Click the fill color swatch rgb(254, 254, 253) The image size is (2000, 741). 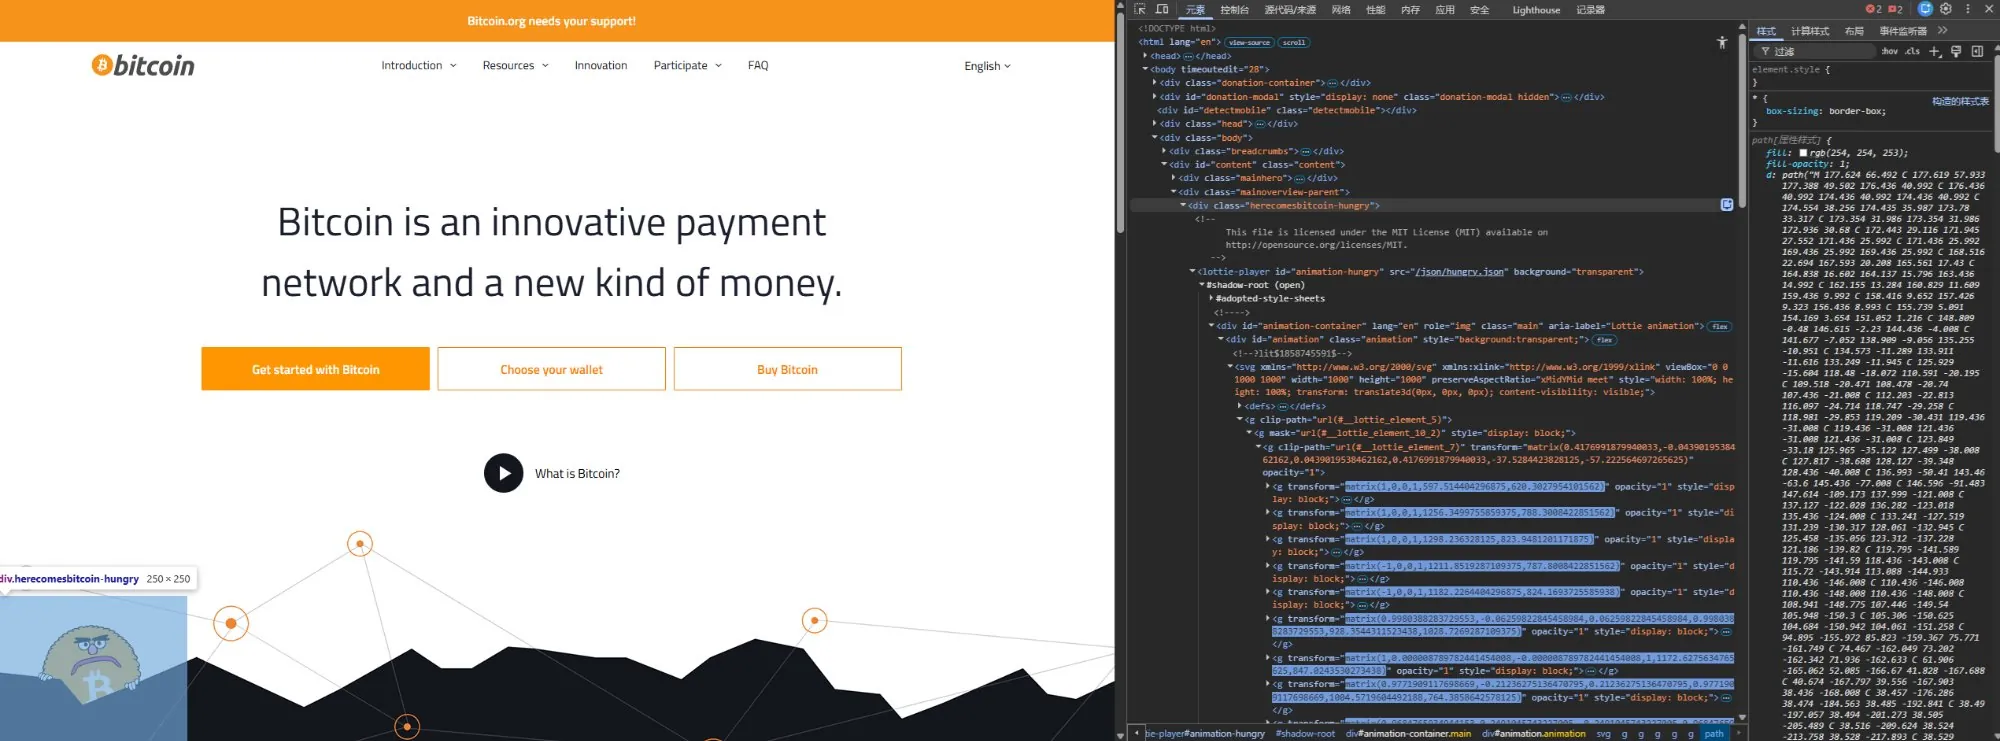[1803, 153]
